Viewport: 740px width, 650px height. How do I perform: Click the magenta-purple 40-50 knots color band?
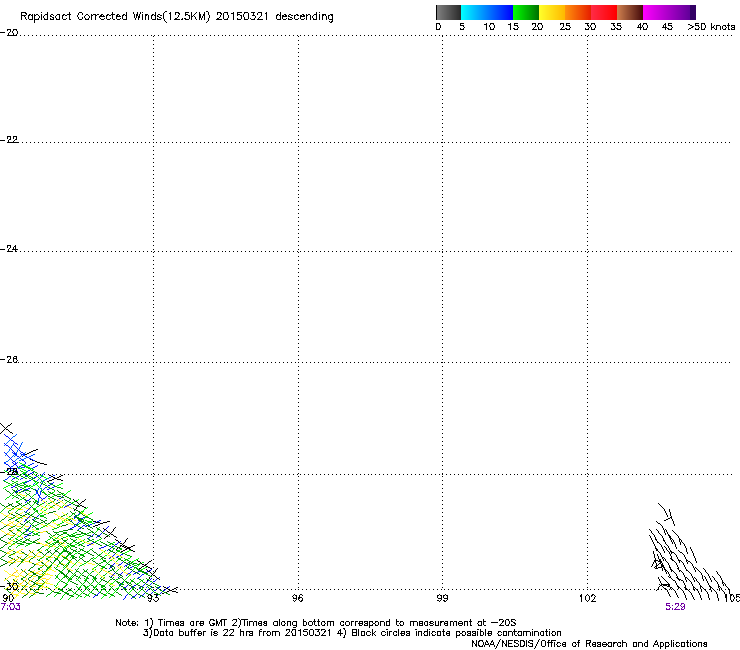pyautogui.click(x=669, y=12)
